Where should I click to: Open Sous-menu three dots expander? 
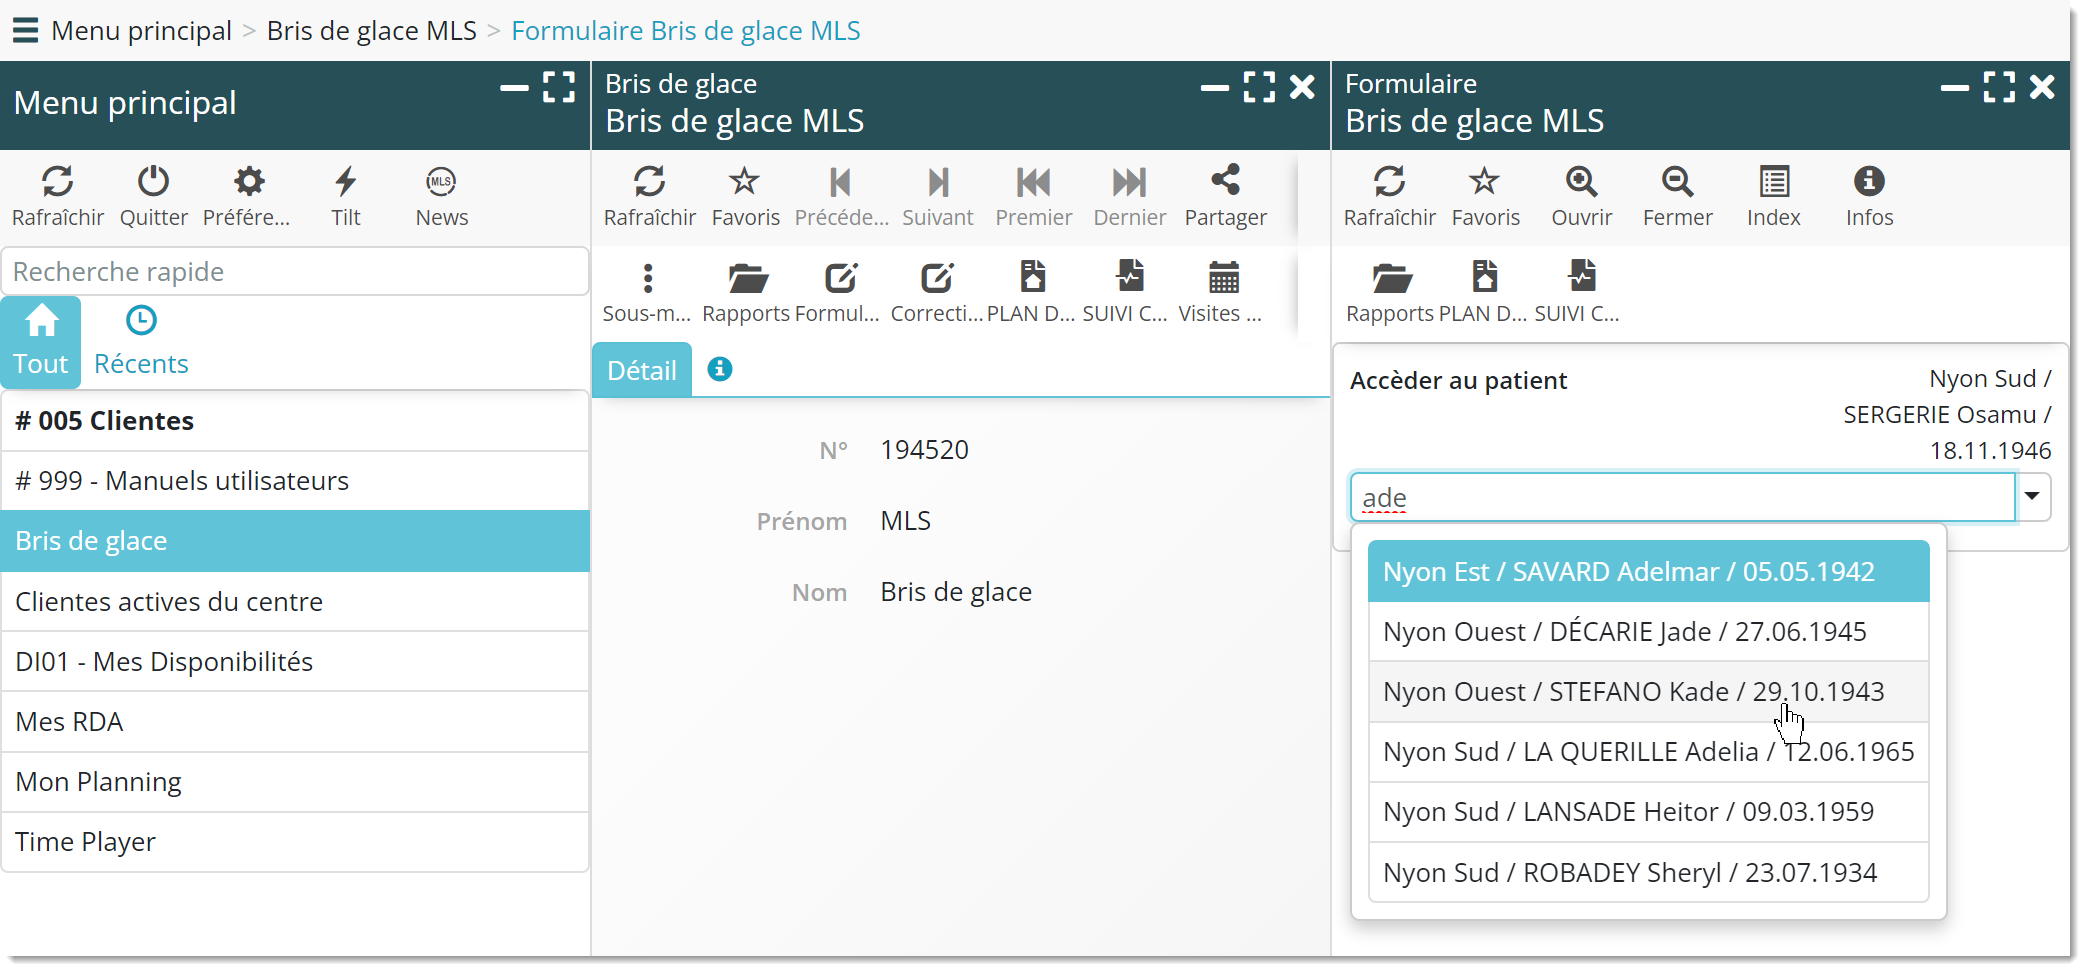click(647, 278)
